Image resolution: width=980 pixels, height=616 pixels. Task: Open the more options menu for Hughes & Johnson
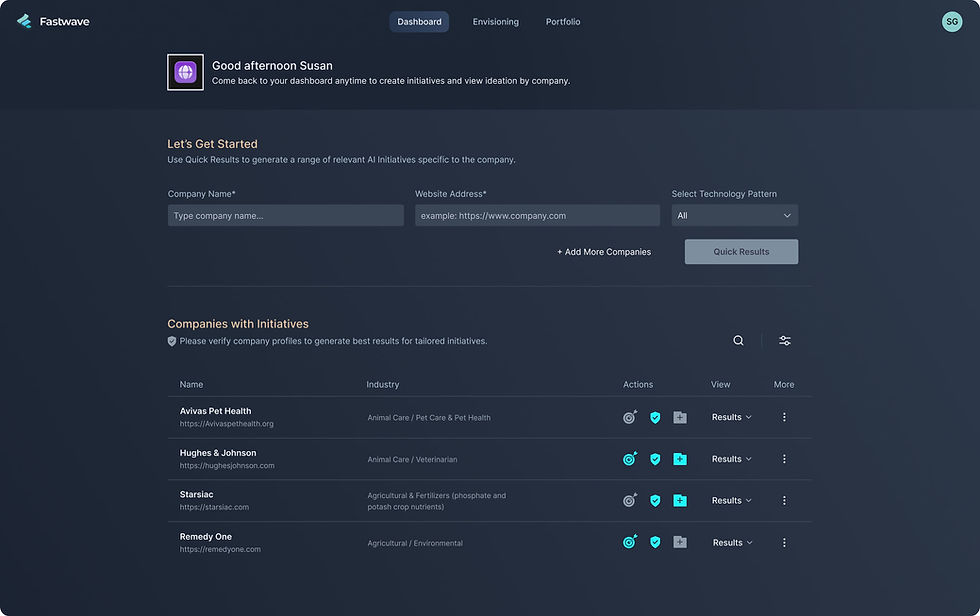(784, 459)
